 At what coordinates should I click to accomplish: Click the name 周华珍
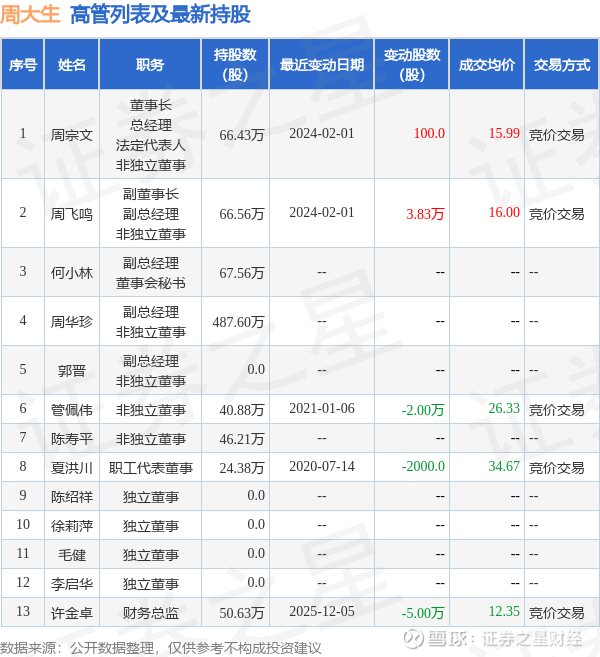pyautogui.click(x=72, y=322)
